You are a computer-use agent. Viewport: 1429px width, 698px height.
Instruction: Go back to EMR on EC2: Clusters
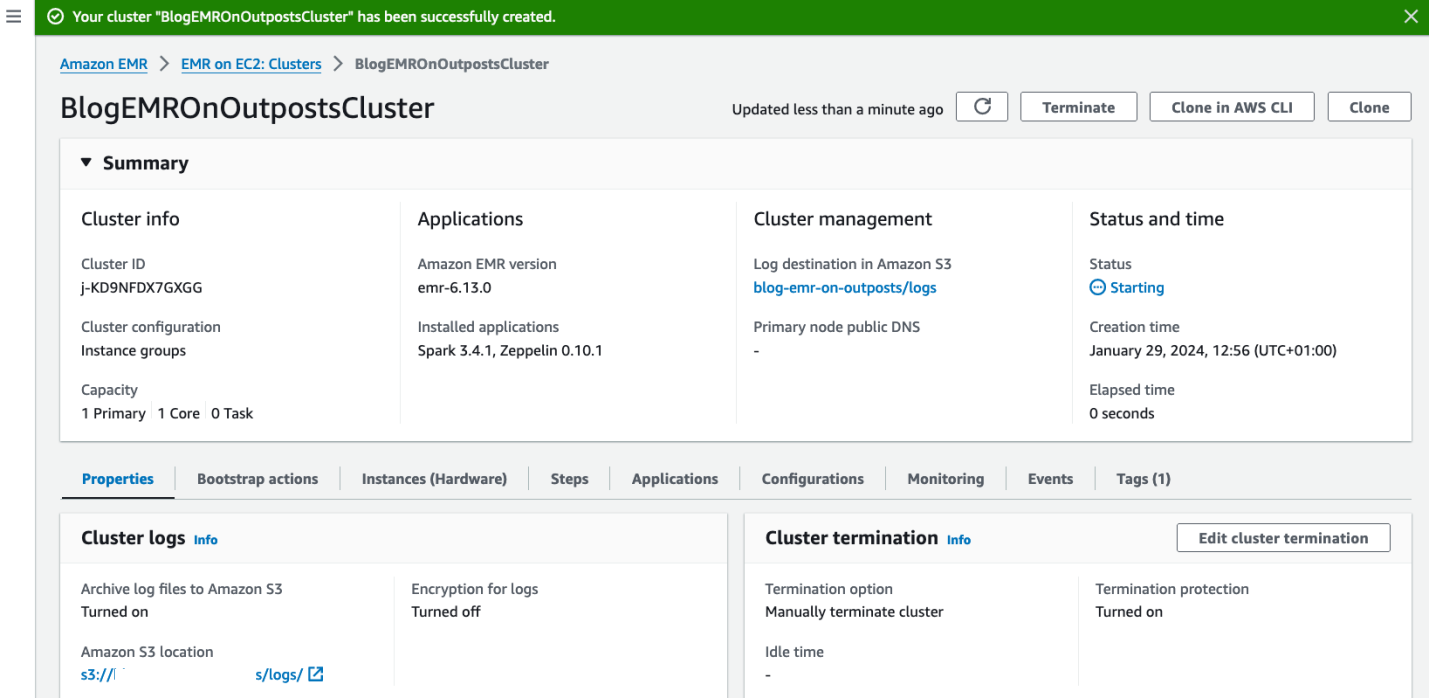pos(251,63)
